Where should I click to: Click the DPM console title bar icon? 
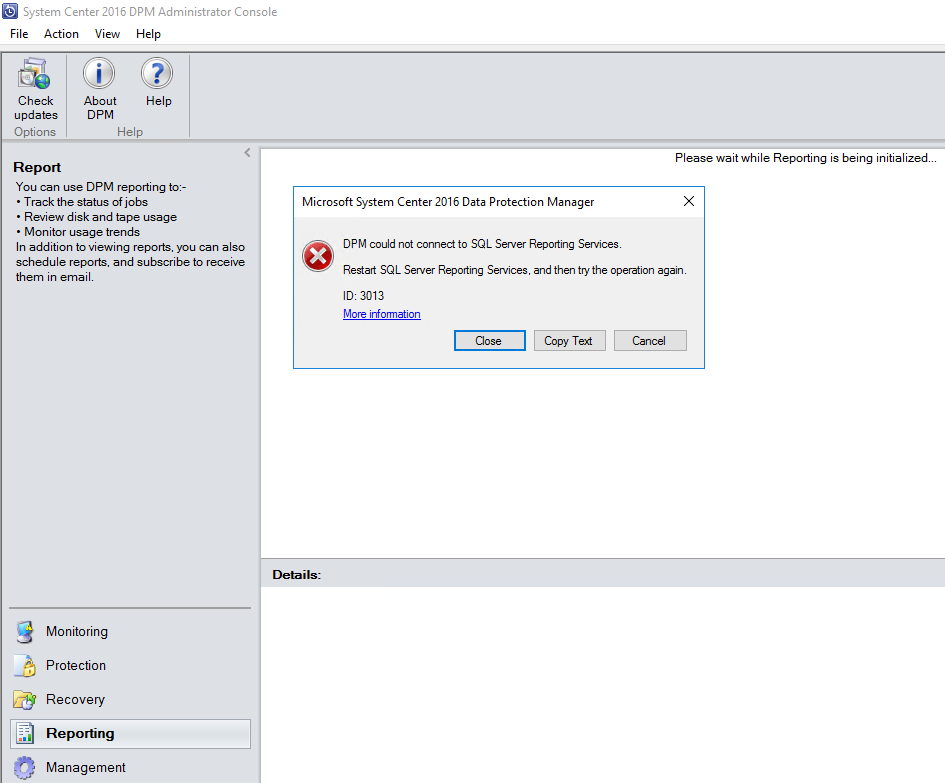tap(10, 11)
